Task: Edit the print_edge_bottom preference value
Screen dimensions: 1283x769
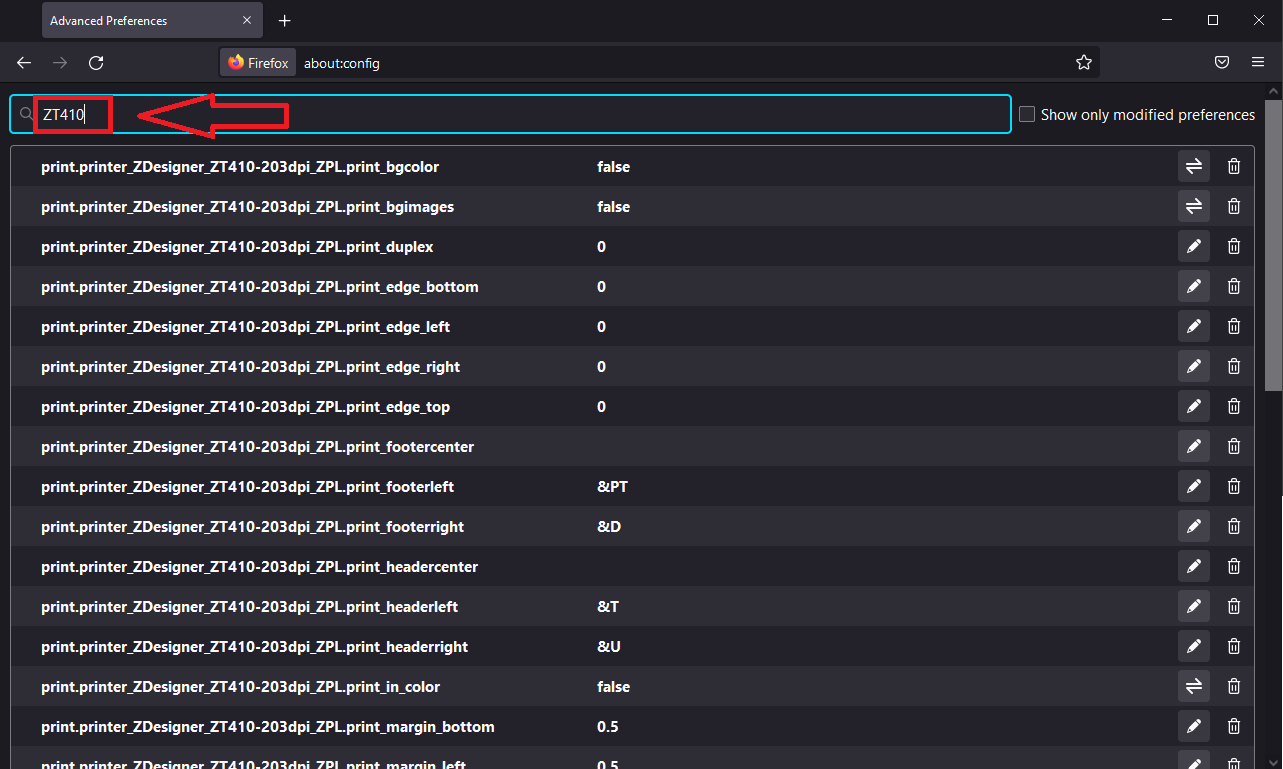Action: click(1193, 286)
